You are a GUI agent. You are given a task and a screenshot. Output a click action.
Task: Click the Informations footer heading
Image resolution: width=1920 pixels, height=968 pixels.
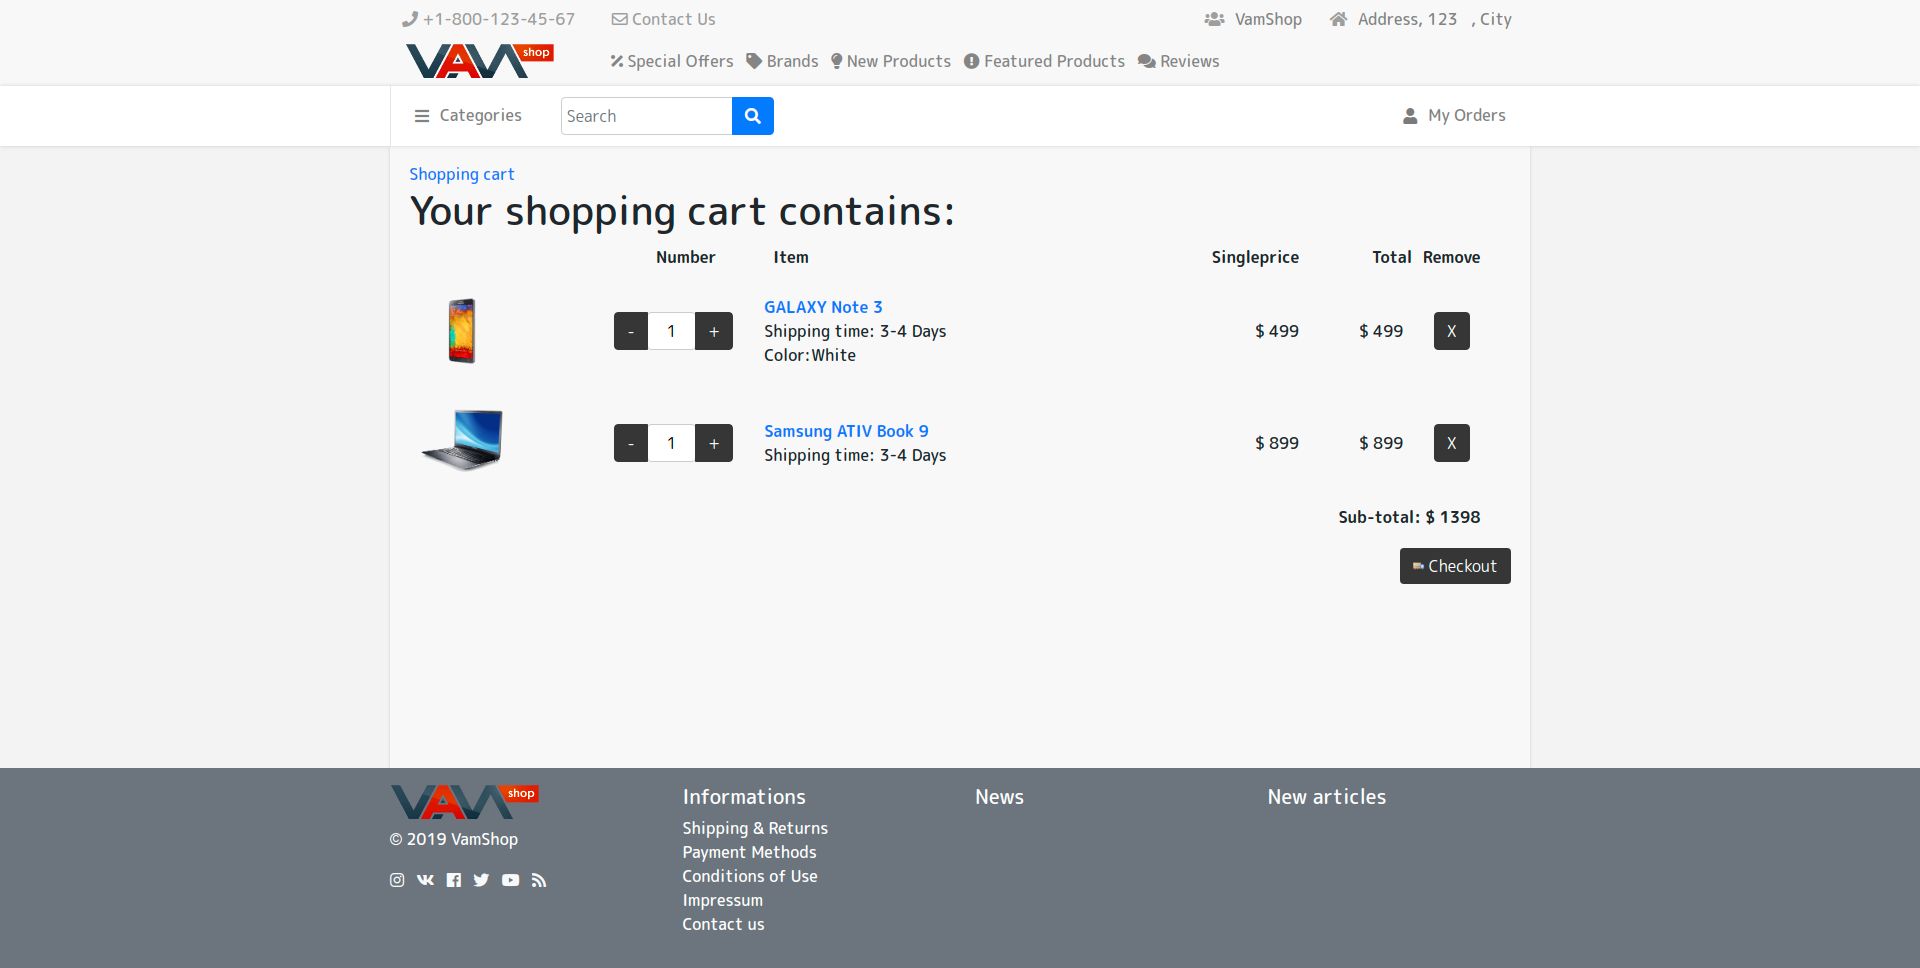click(744, 797)
